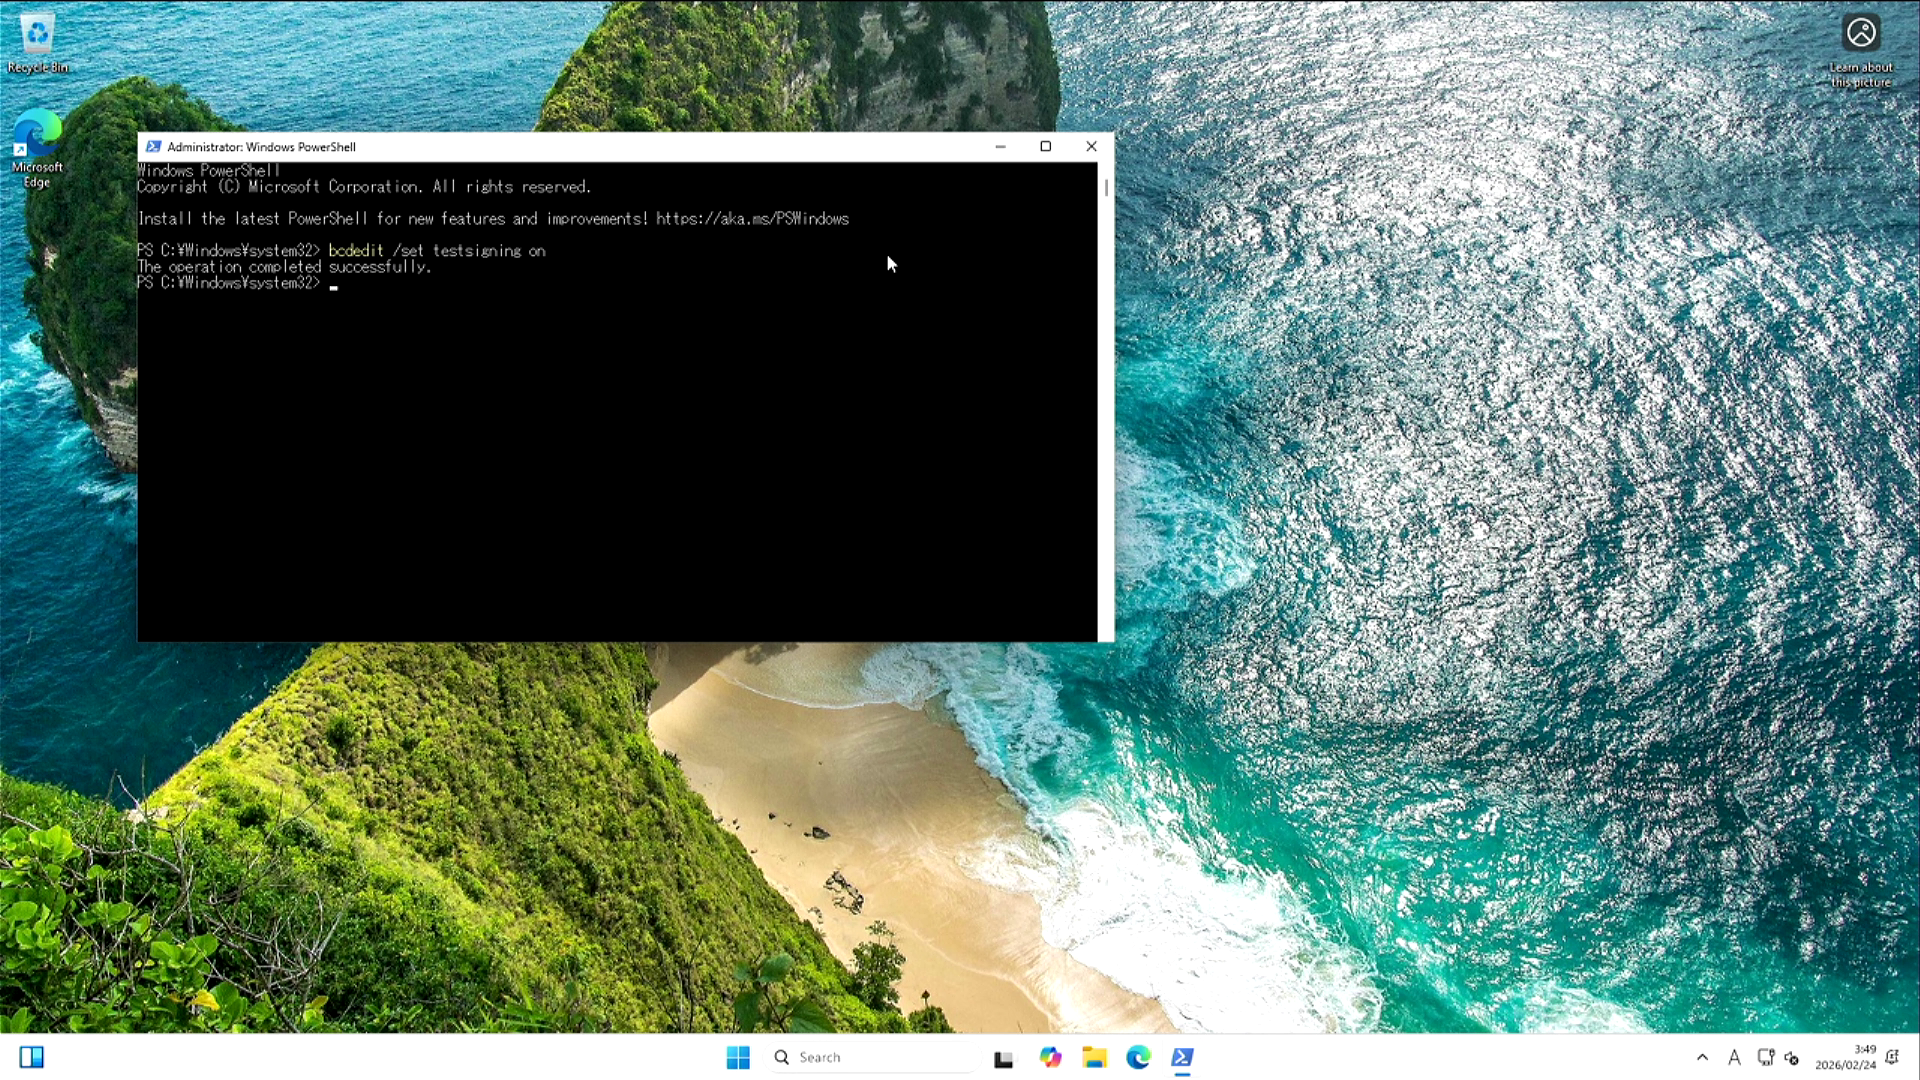Launch Copilot from the taskbar
The height and width of the screenshot is (1080, 1920).
coord(1050,1057)
